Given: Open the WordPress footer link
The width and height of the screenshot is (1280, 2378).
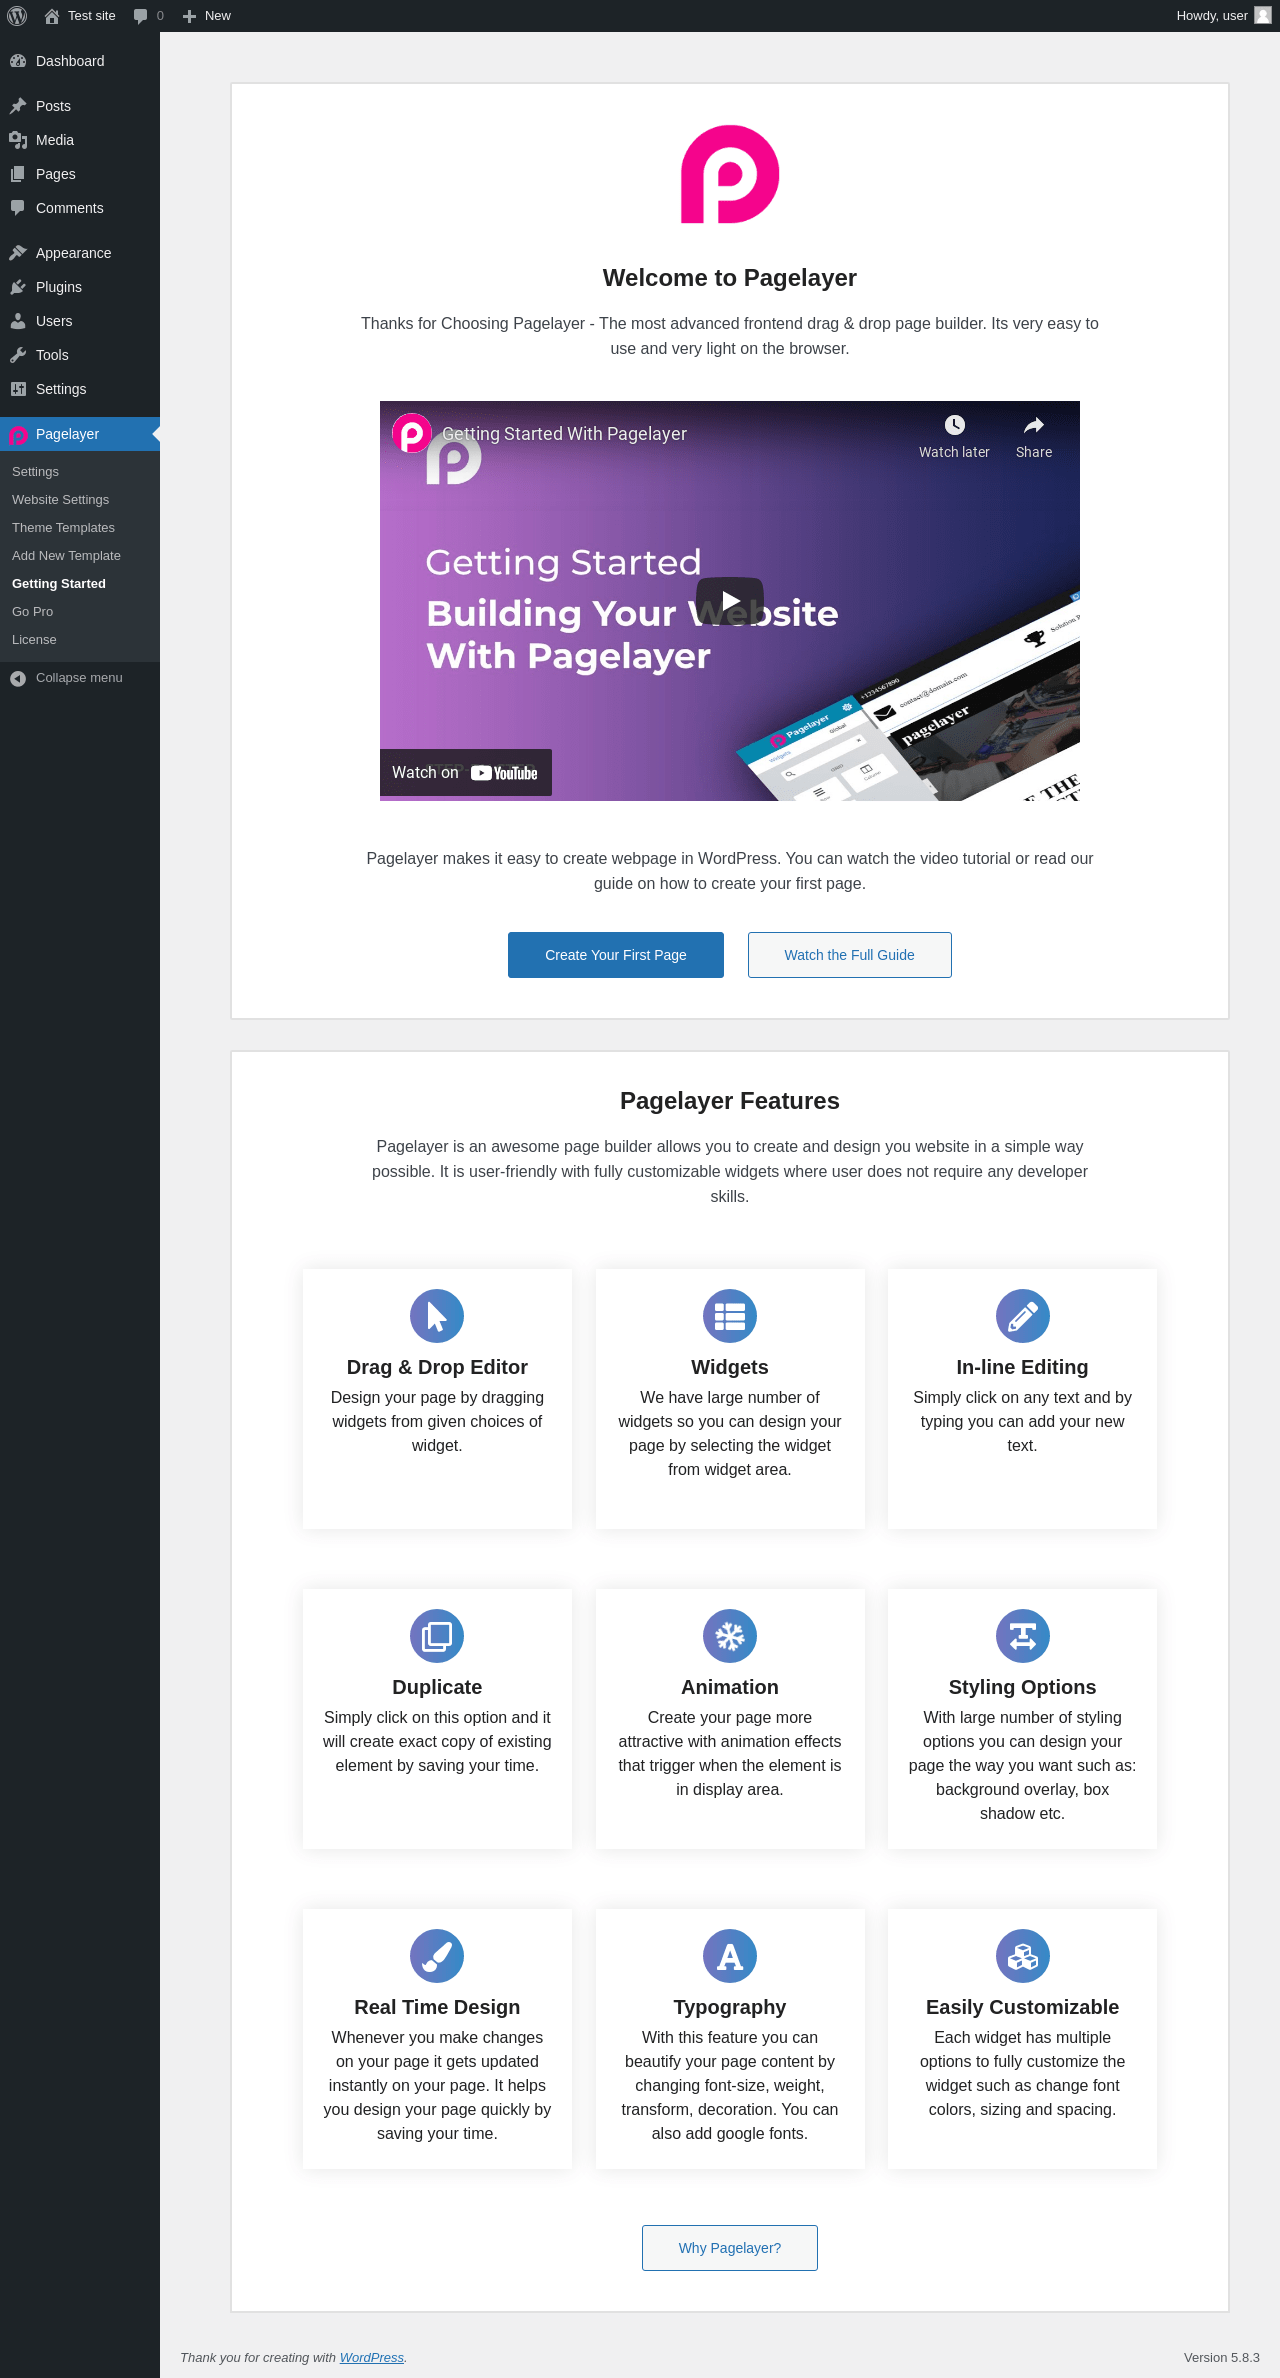Looking at the screenshot, I should click(x=372, y=2358).
